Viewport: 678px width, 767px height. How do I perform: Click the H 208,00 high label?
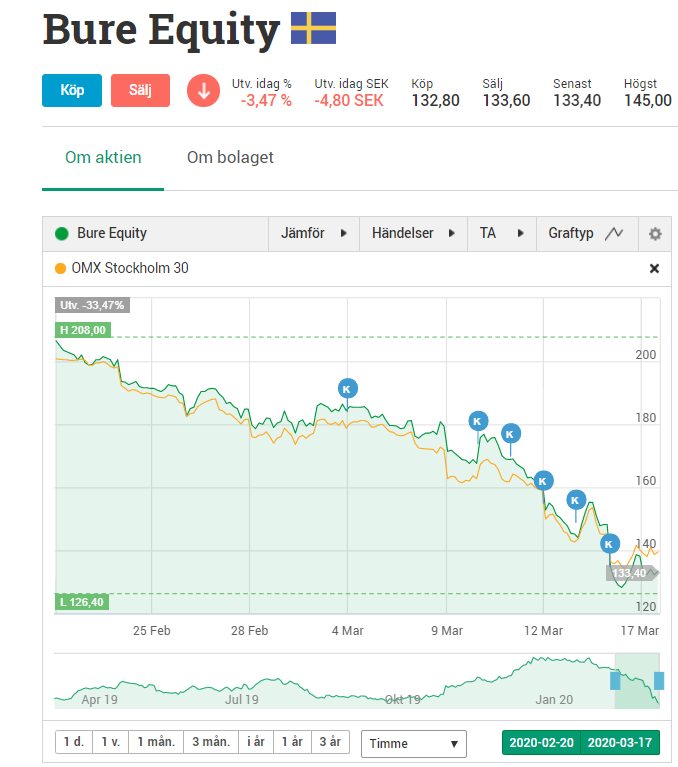pyautogui.click(x=83, y=330)
